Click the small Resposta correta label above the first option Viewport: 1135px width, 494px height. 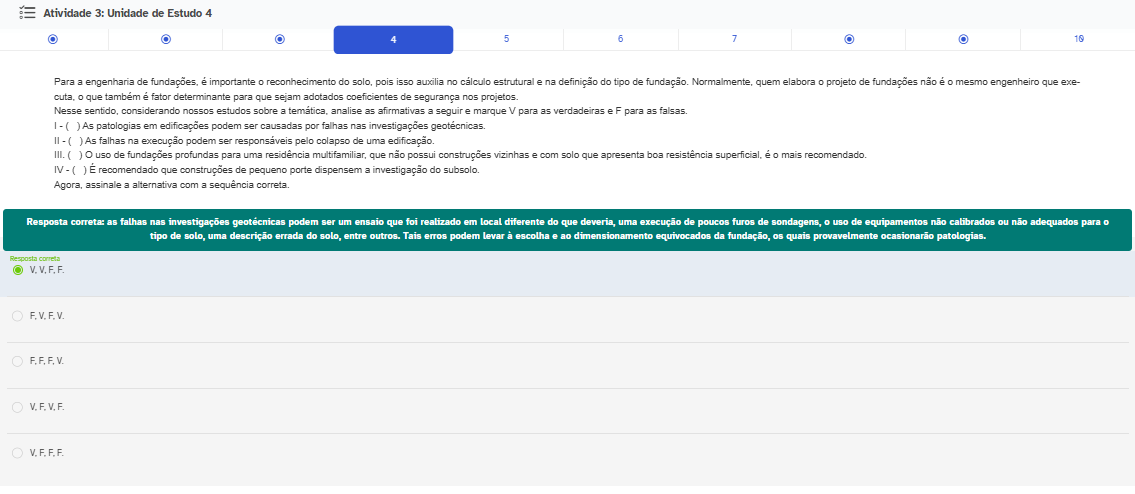coord(35,258)
